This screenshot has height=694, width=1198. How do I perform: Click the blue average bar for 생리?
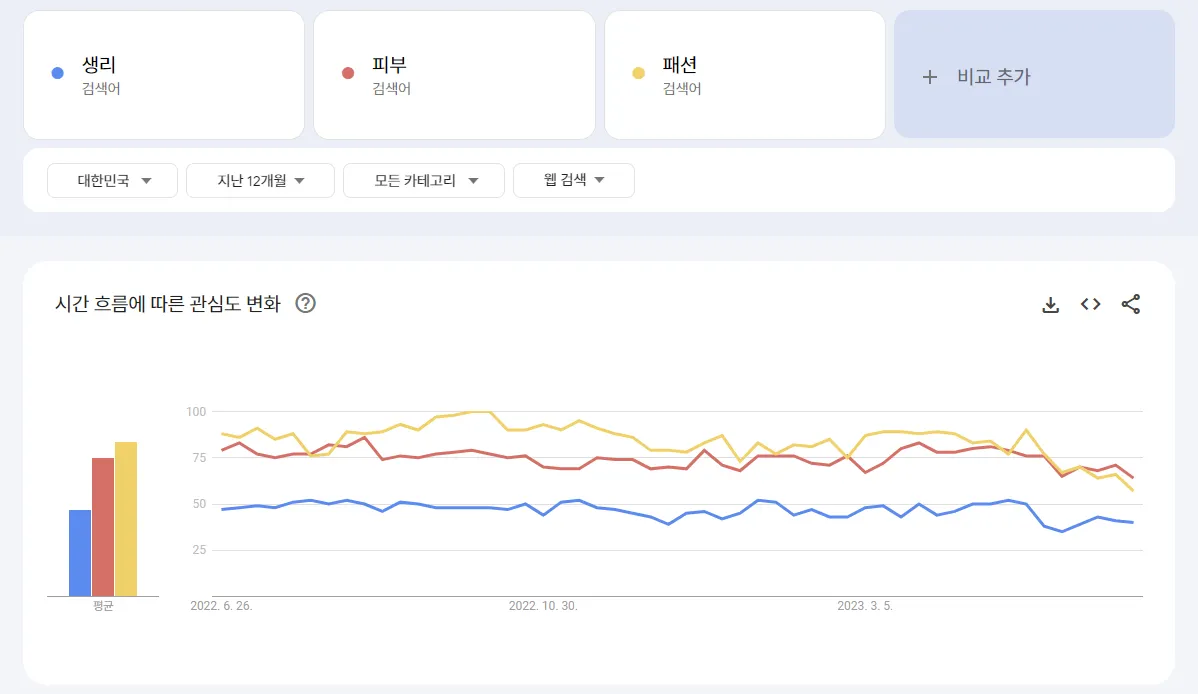(x=80, y=553)
